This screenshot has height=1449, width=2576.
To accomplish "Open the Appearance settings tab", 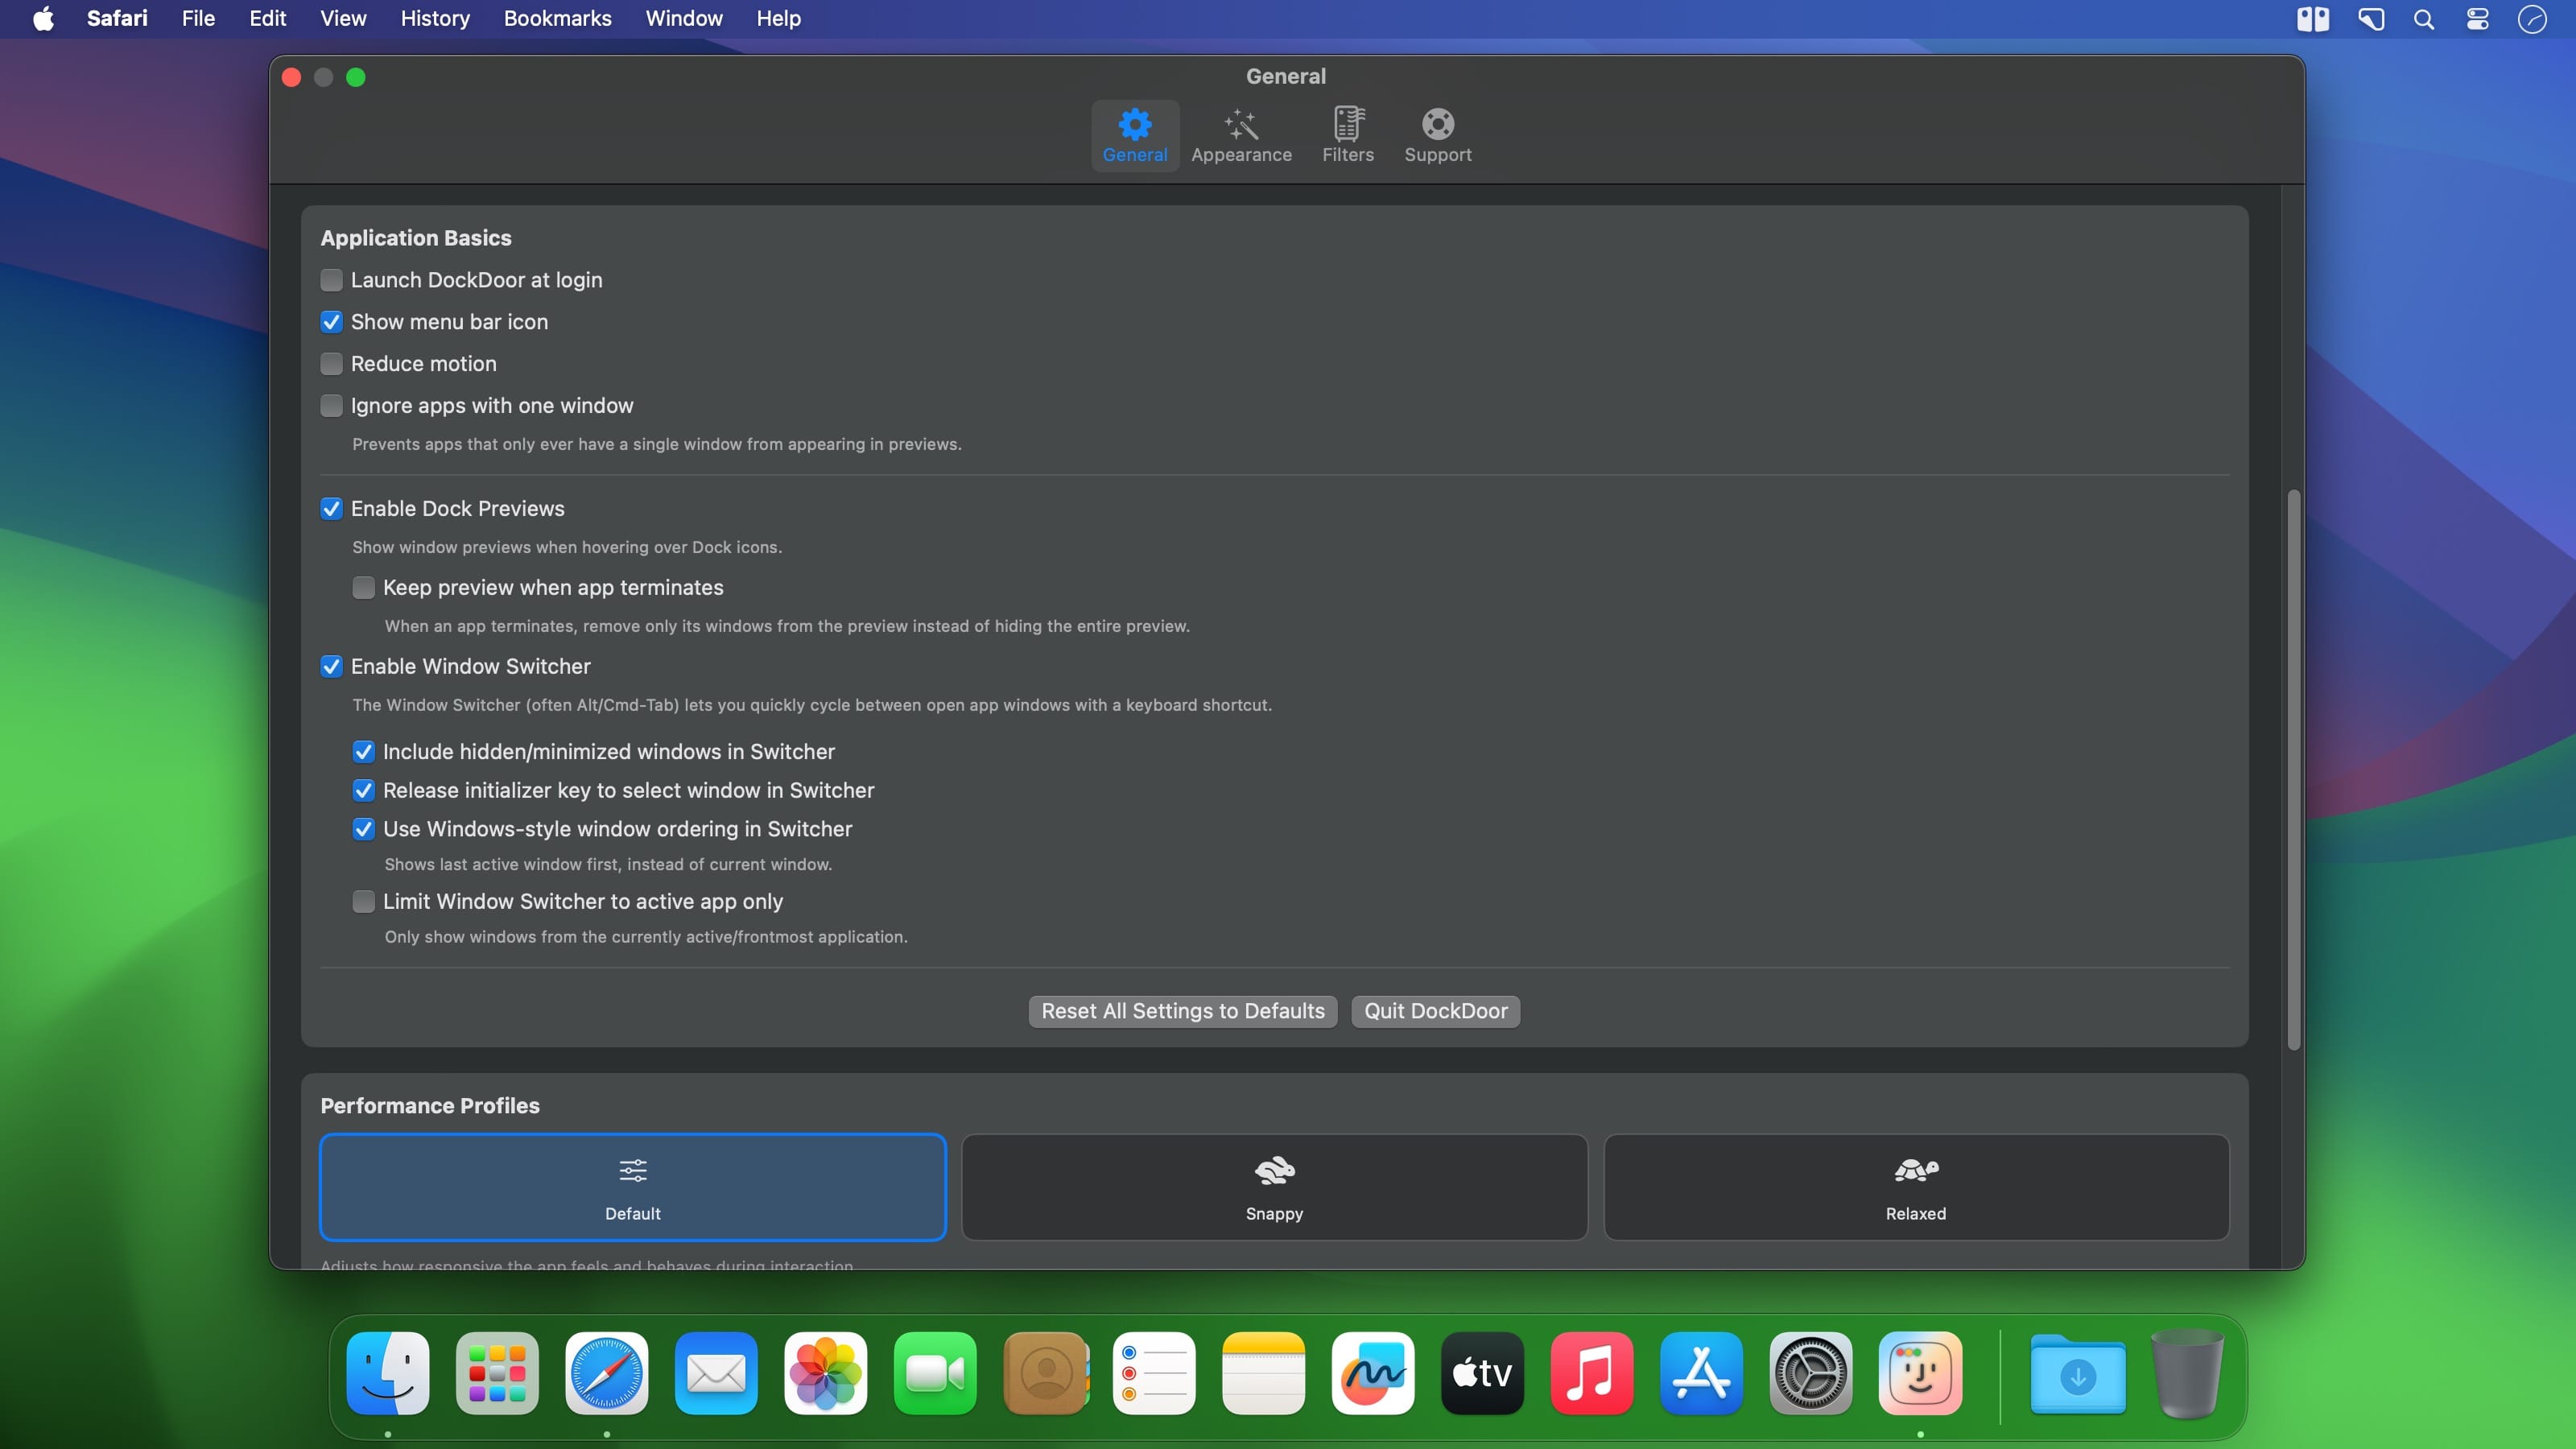I will [1240, 135].
